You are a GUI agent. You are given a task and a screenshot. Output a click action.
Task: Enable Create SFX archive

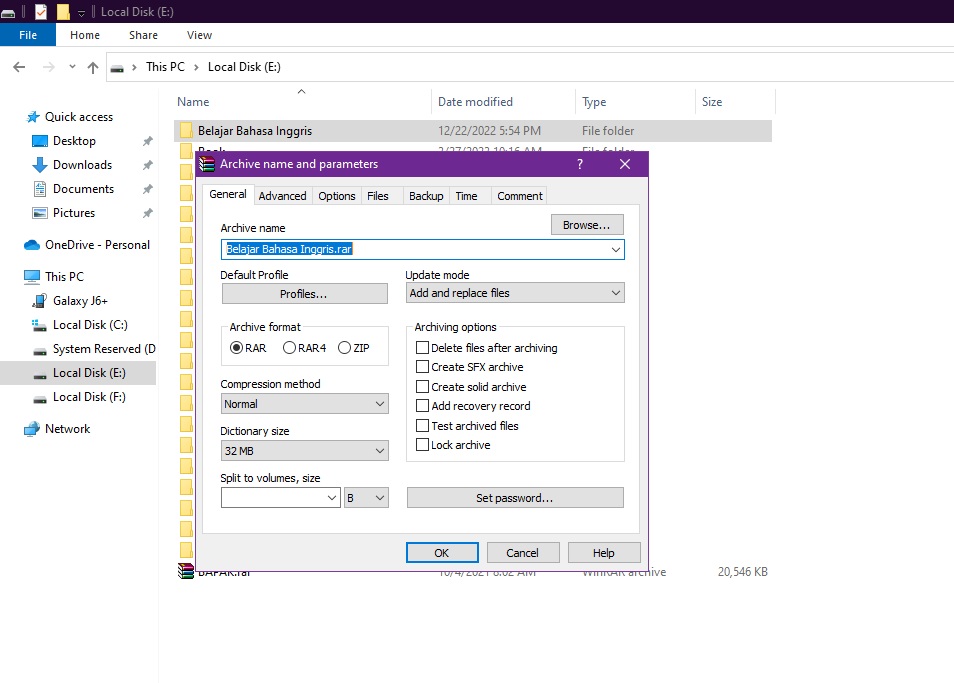pos(422,367)
